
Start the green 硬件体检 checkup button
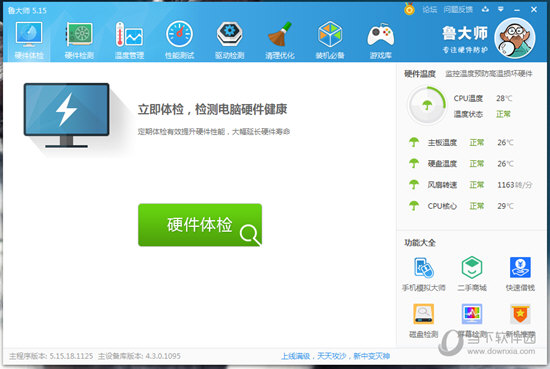tap(200, 225)
